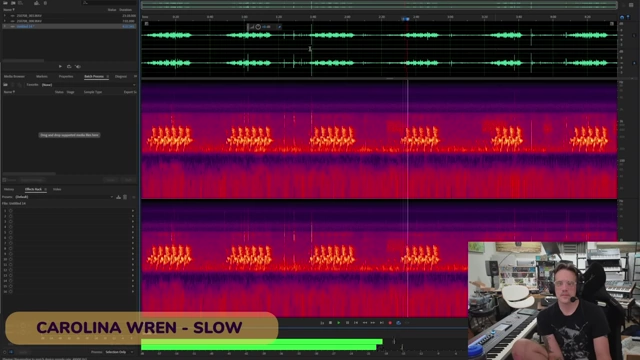Click the stop button in transport

coord(330,322)
